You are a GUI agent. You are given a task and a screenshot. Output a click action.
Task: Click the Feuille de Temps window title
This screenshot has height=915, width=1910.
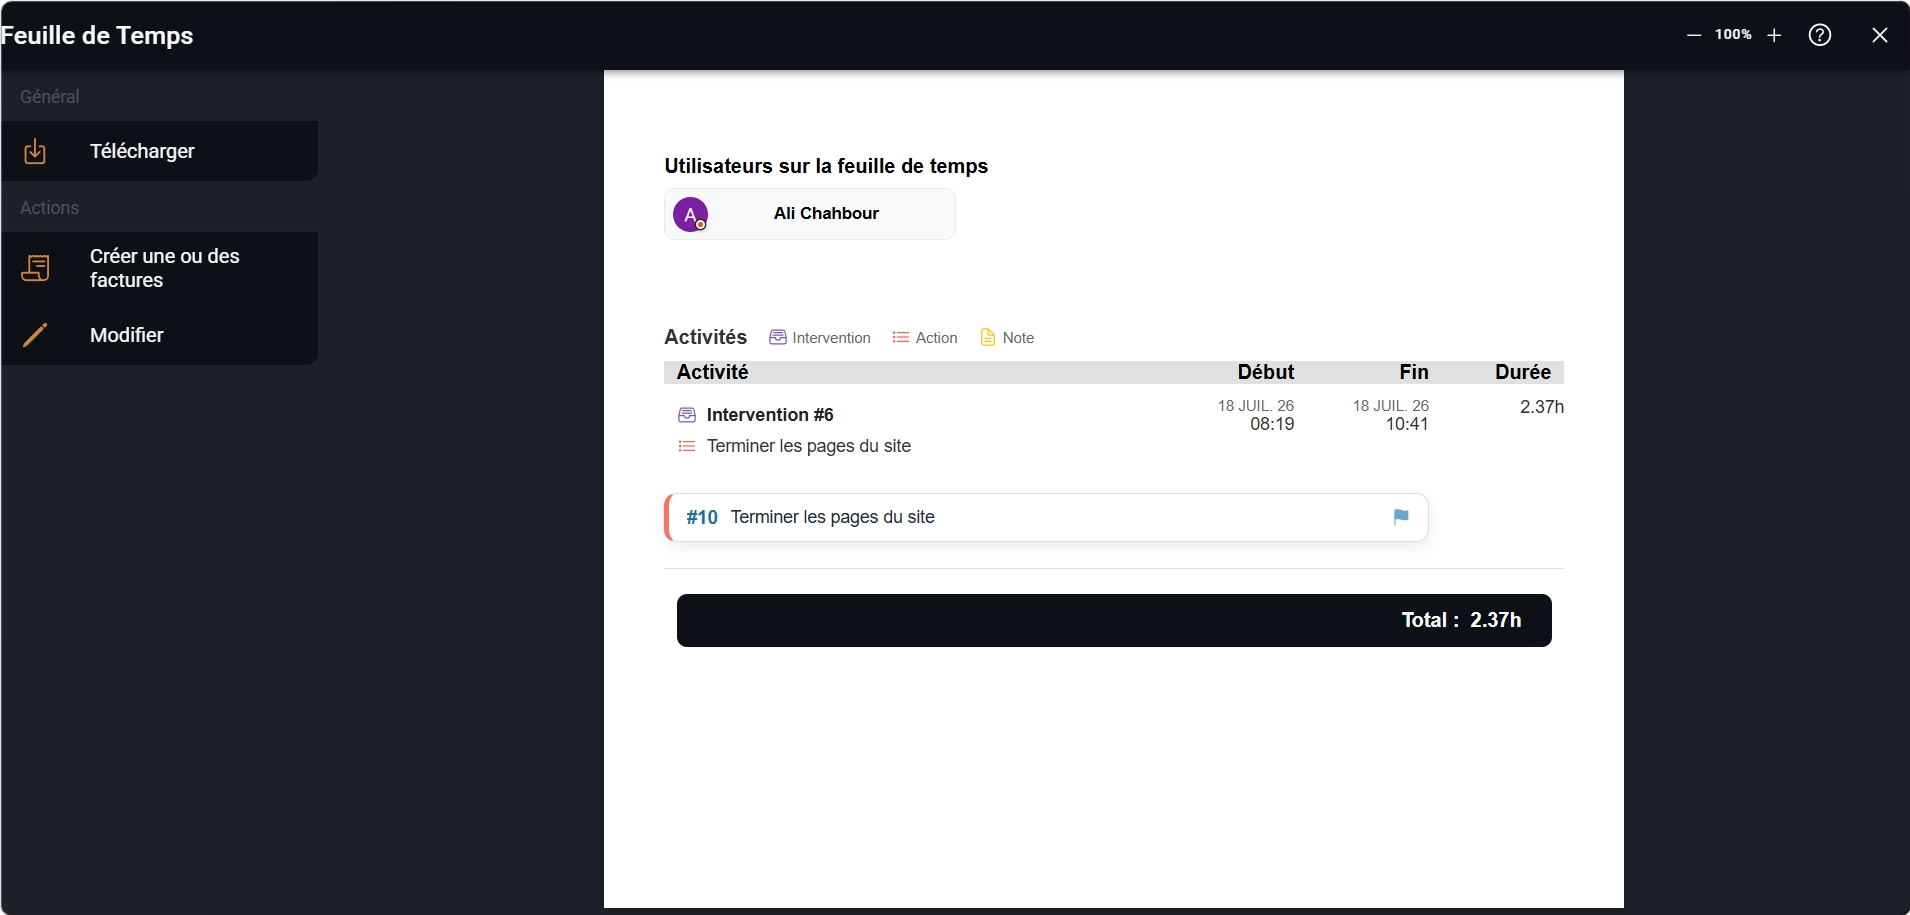[x=97, y=35]
